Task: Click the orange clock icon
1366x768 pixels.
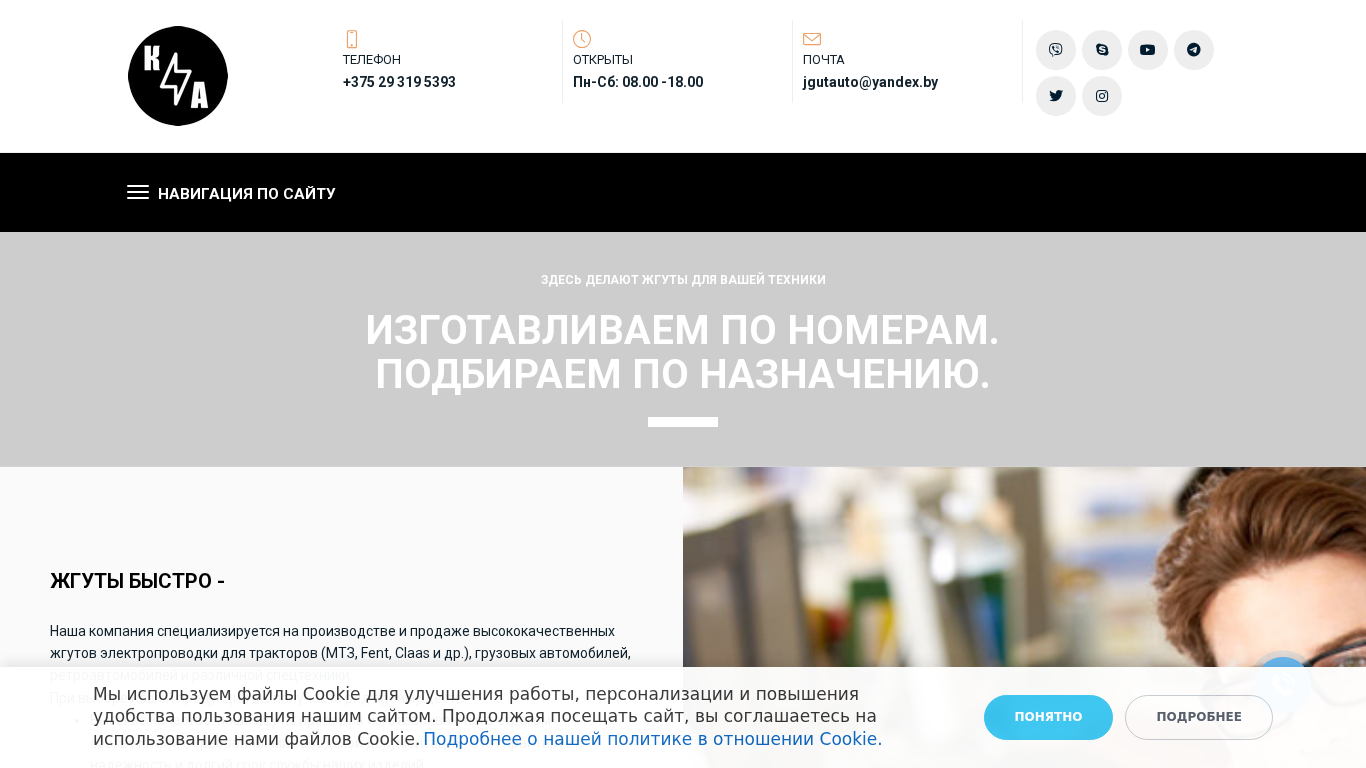Action: (x=582, y=39)
